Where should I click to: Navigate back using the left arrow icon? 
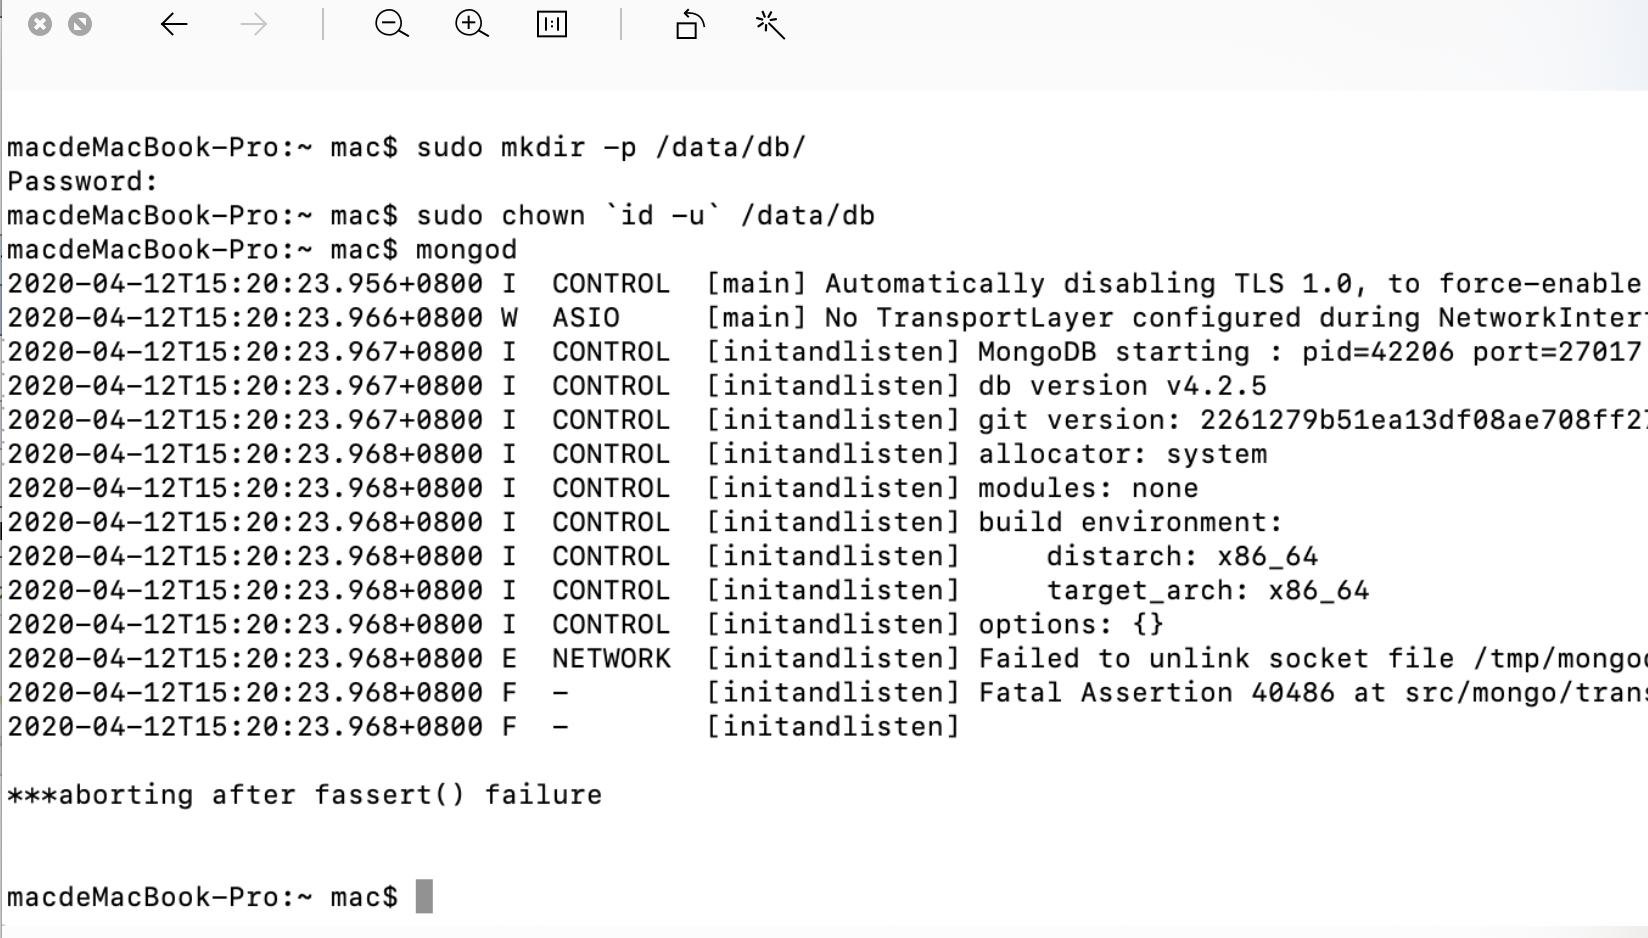tap(173, 25)
